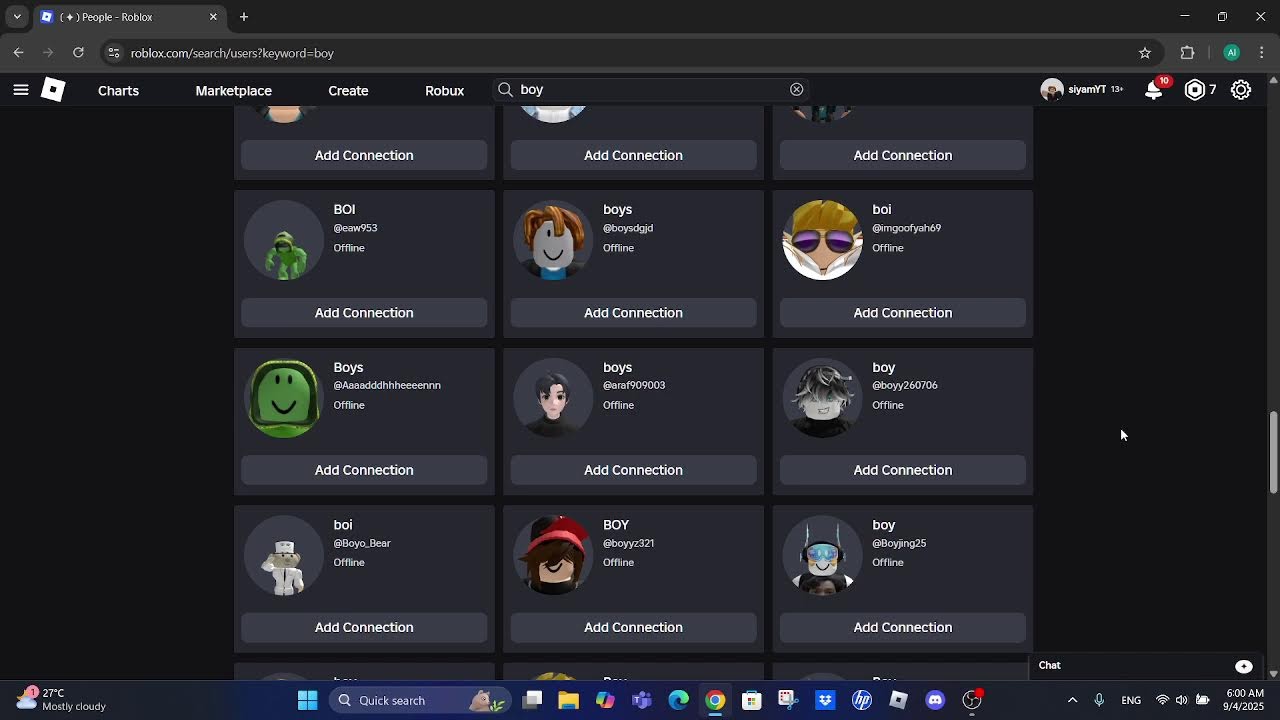
Task: Open the Chrome profile avatar
Action: click(1232, 53)
